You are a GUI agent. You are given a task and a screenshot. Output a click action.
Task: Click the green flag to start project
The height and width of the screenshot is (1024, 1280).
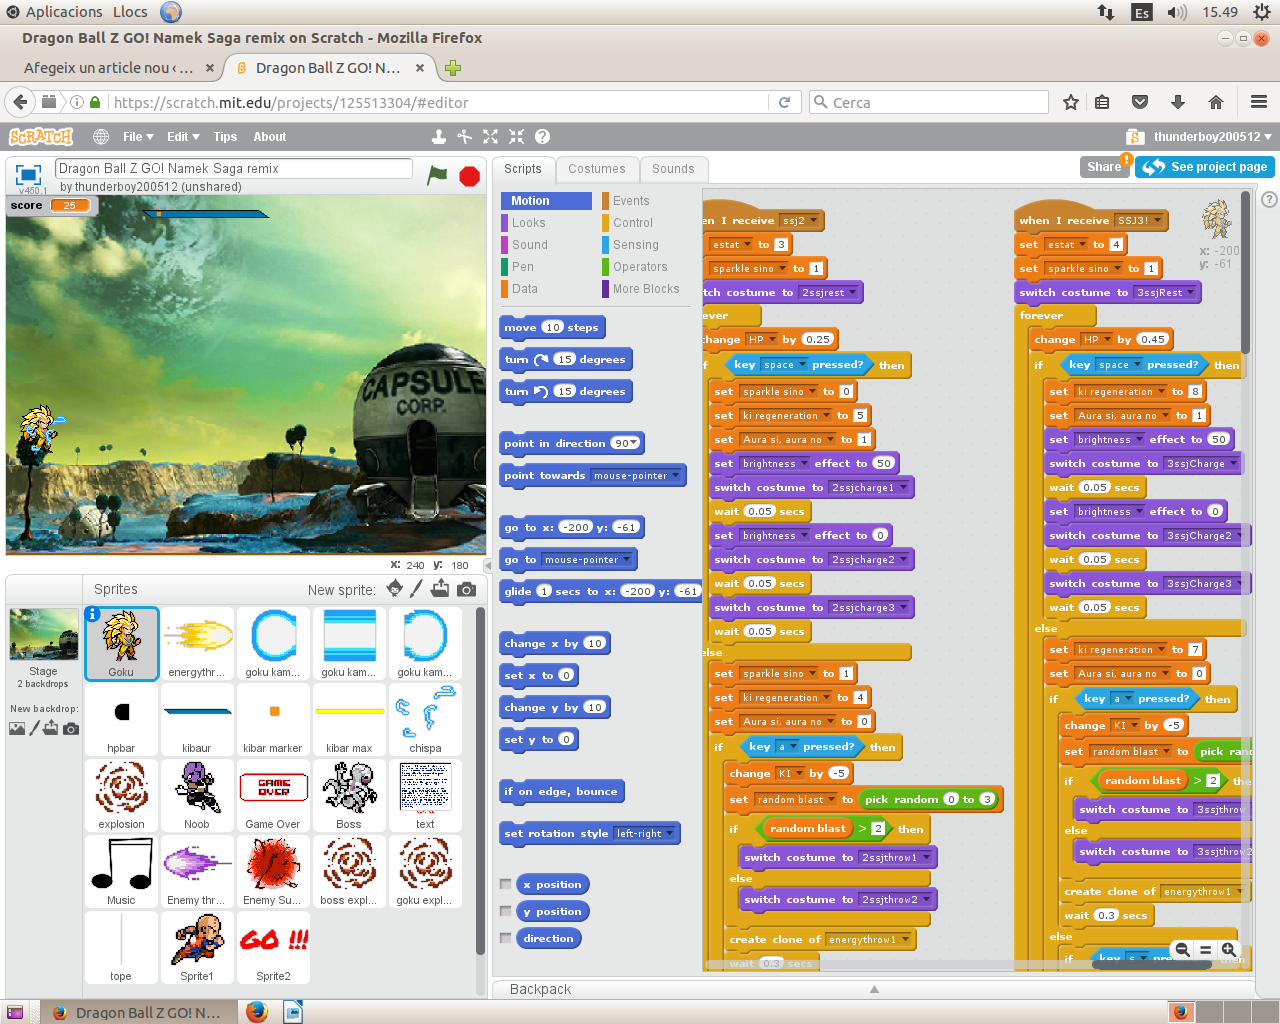point(437,175)
